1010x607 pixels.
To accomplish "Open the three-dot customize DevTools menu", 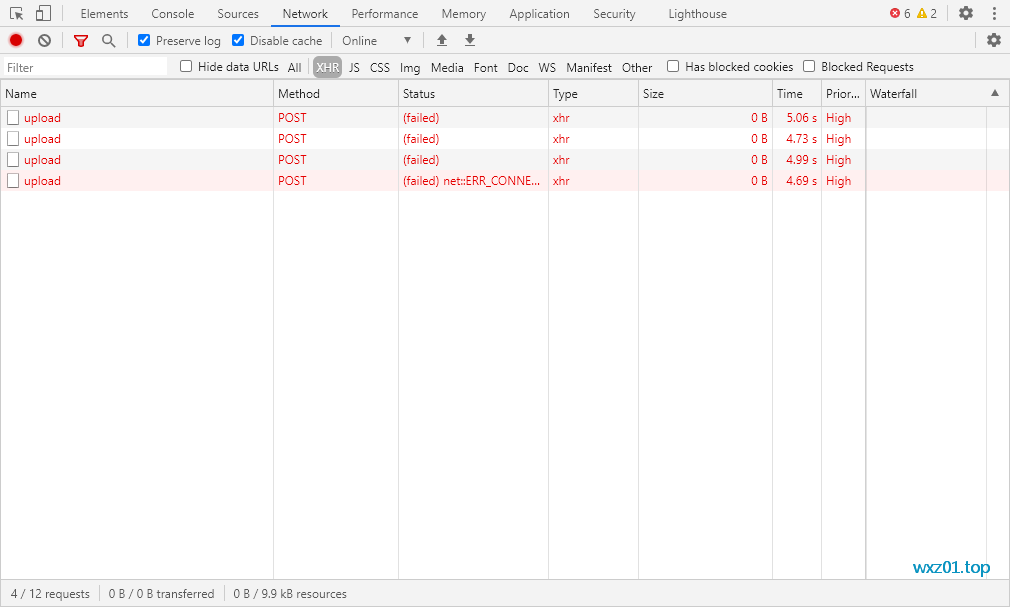I will point(994,14).
